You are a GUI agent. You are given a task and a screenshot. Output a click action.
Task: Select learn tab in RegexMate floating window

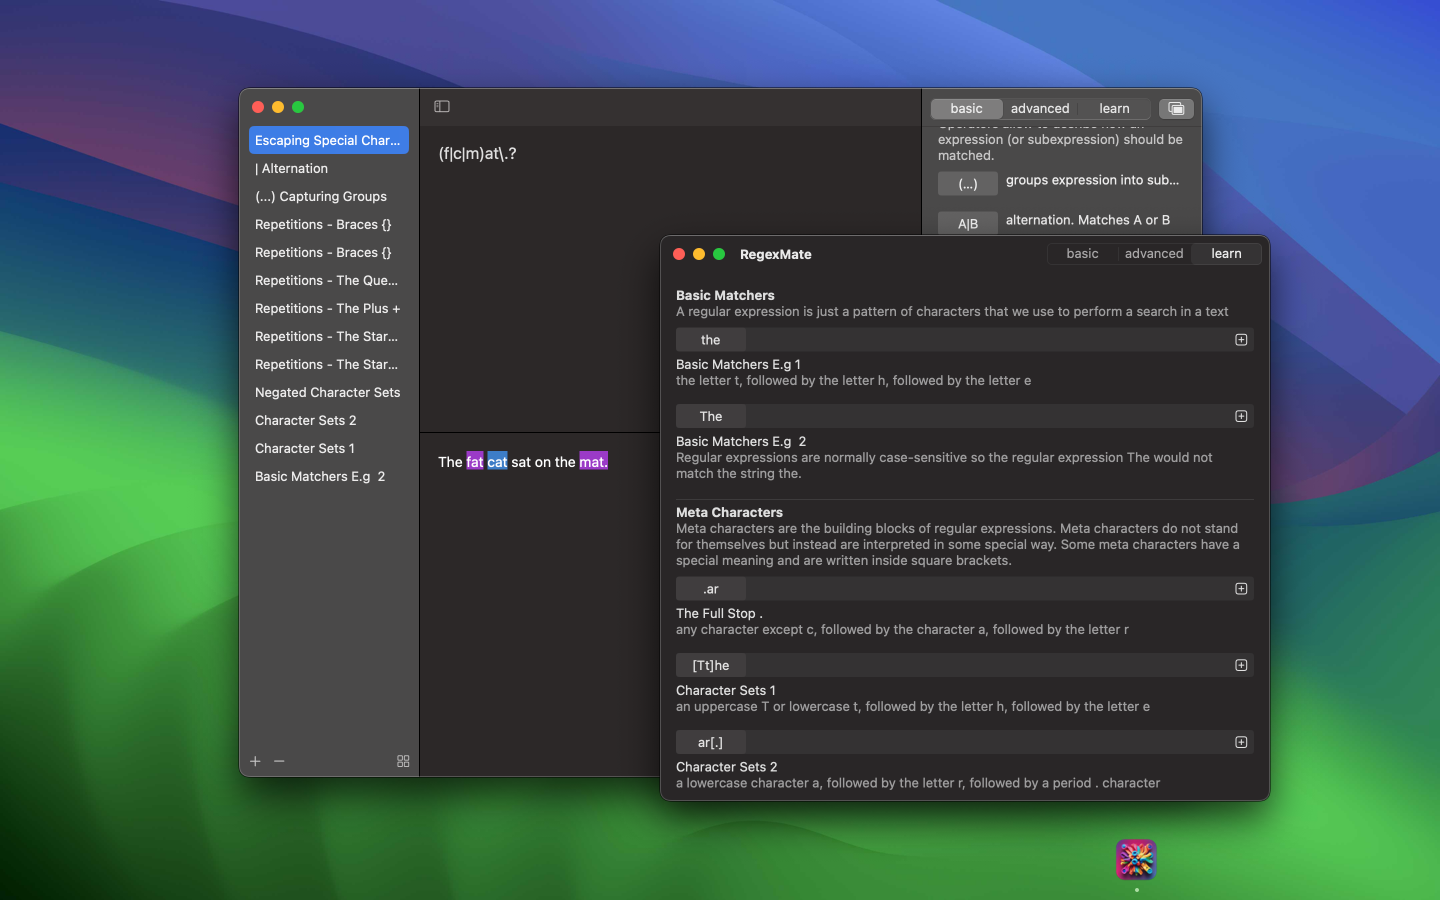coord(1226,254)
